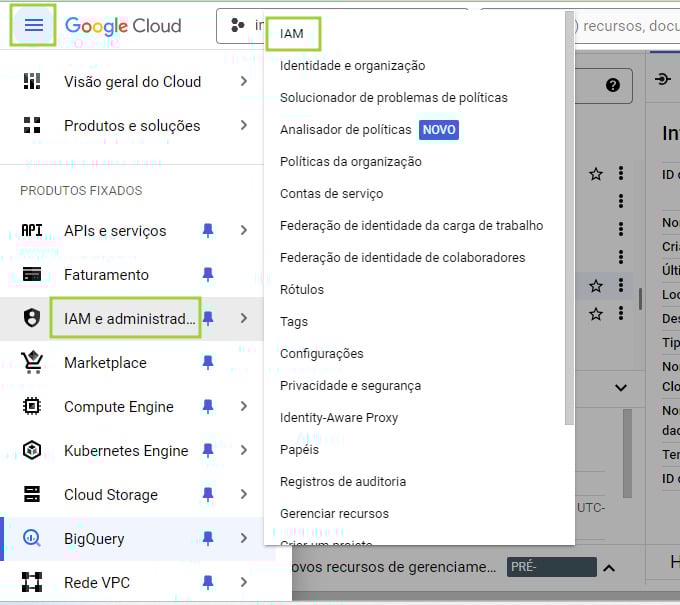This screenshot has height=605, width=680.
Task: Click the Produtos e soluções grid icon
Action: pos(32,125)
